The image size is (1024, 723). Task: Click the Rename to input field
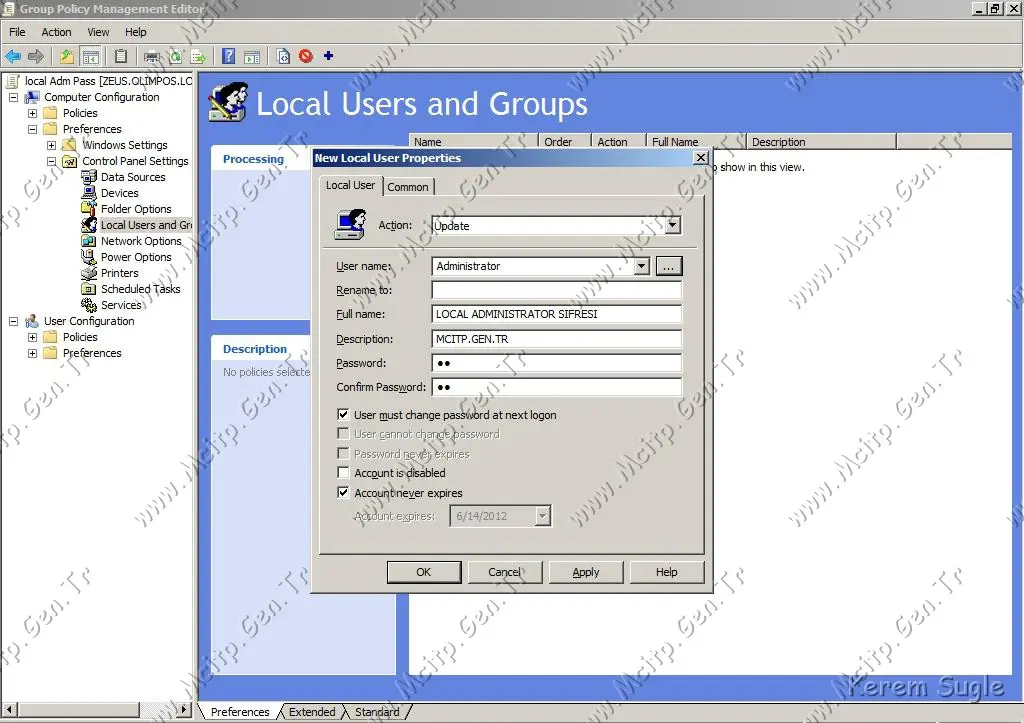click(x=556, y=290)
